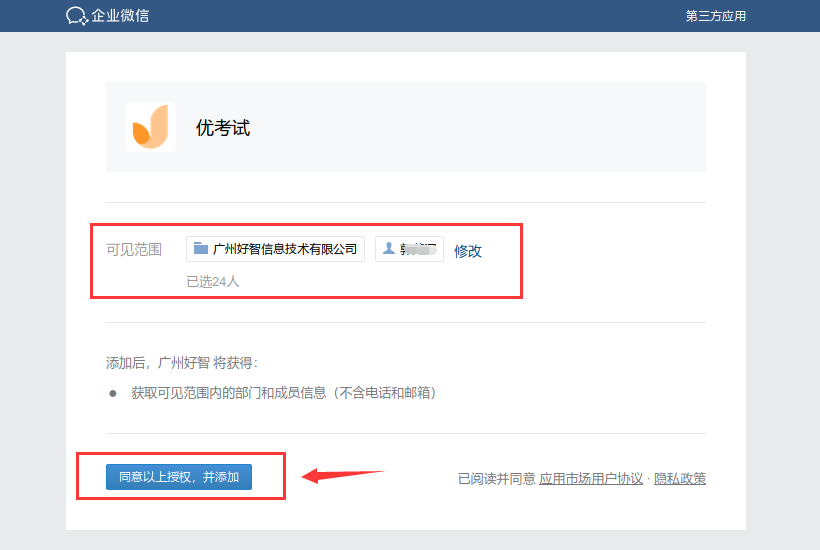Open the 隐私政策 link
The height and width of the screenshot is (550, 820).
[x=680, y=478]
